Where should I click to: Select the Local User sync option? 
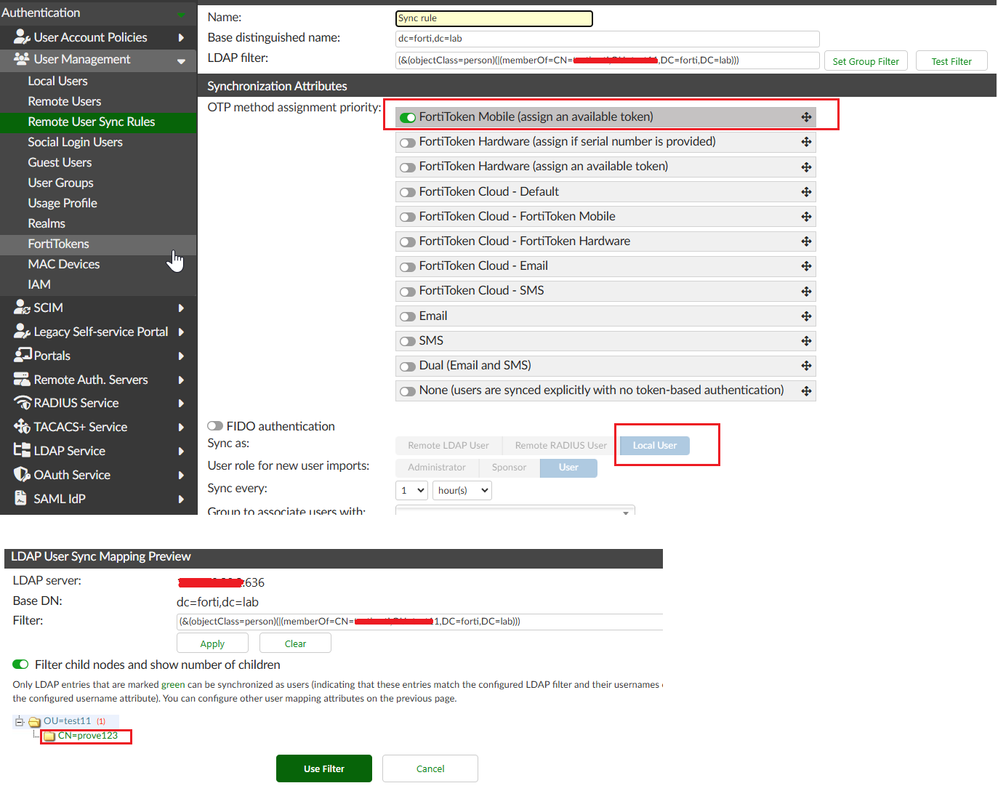654,445
